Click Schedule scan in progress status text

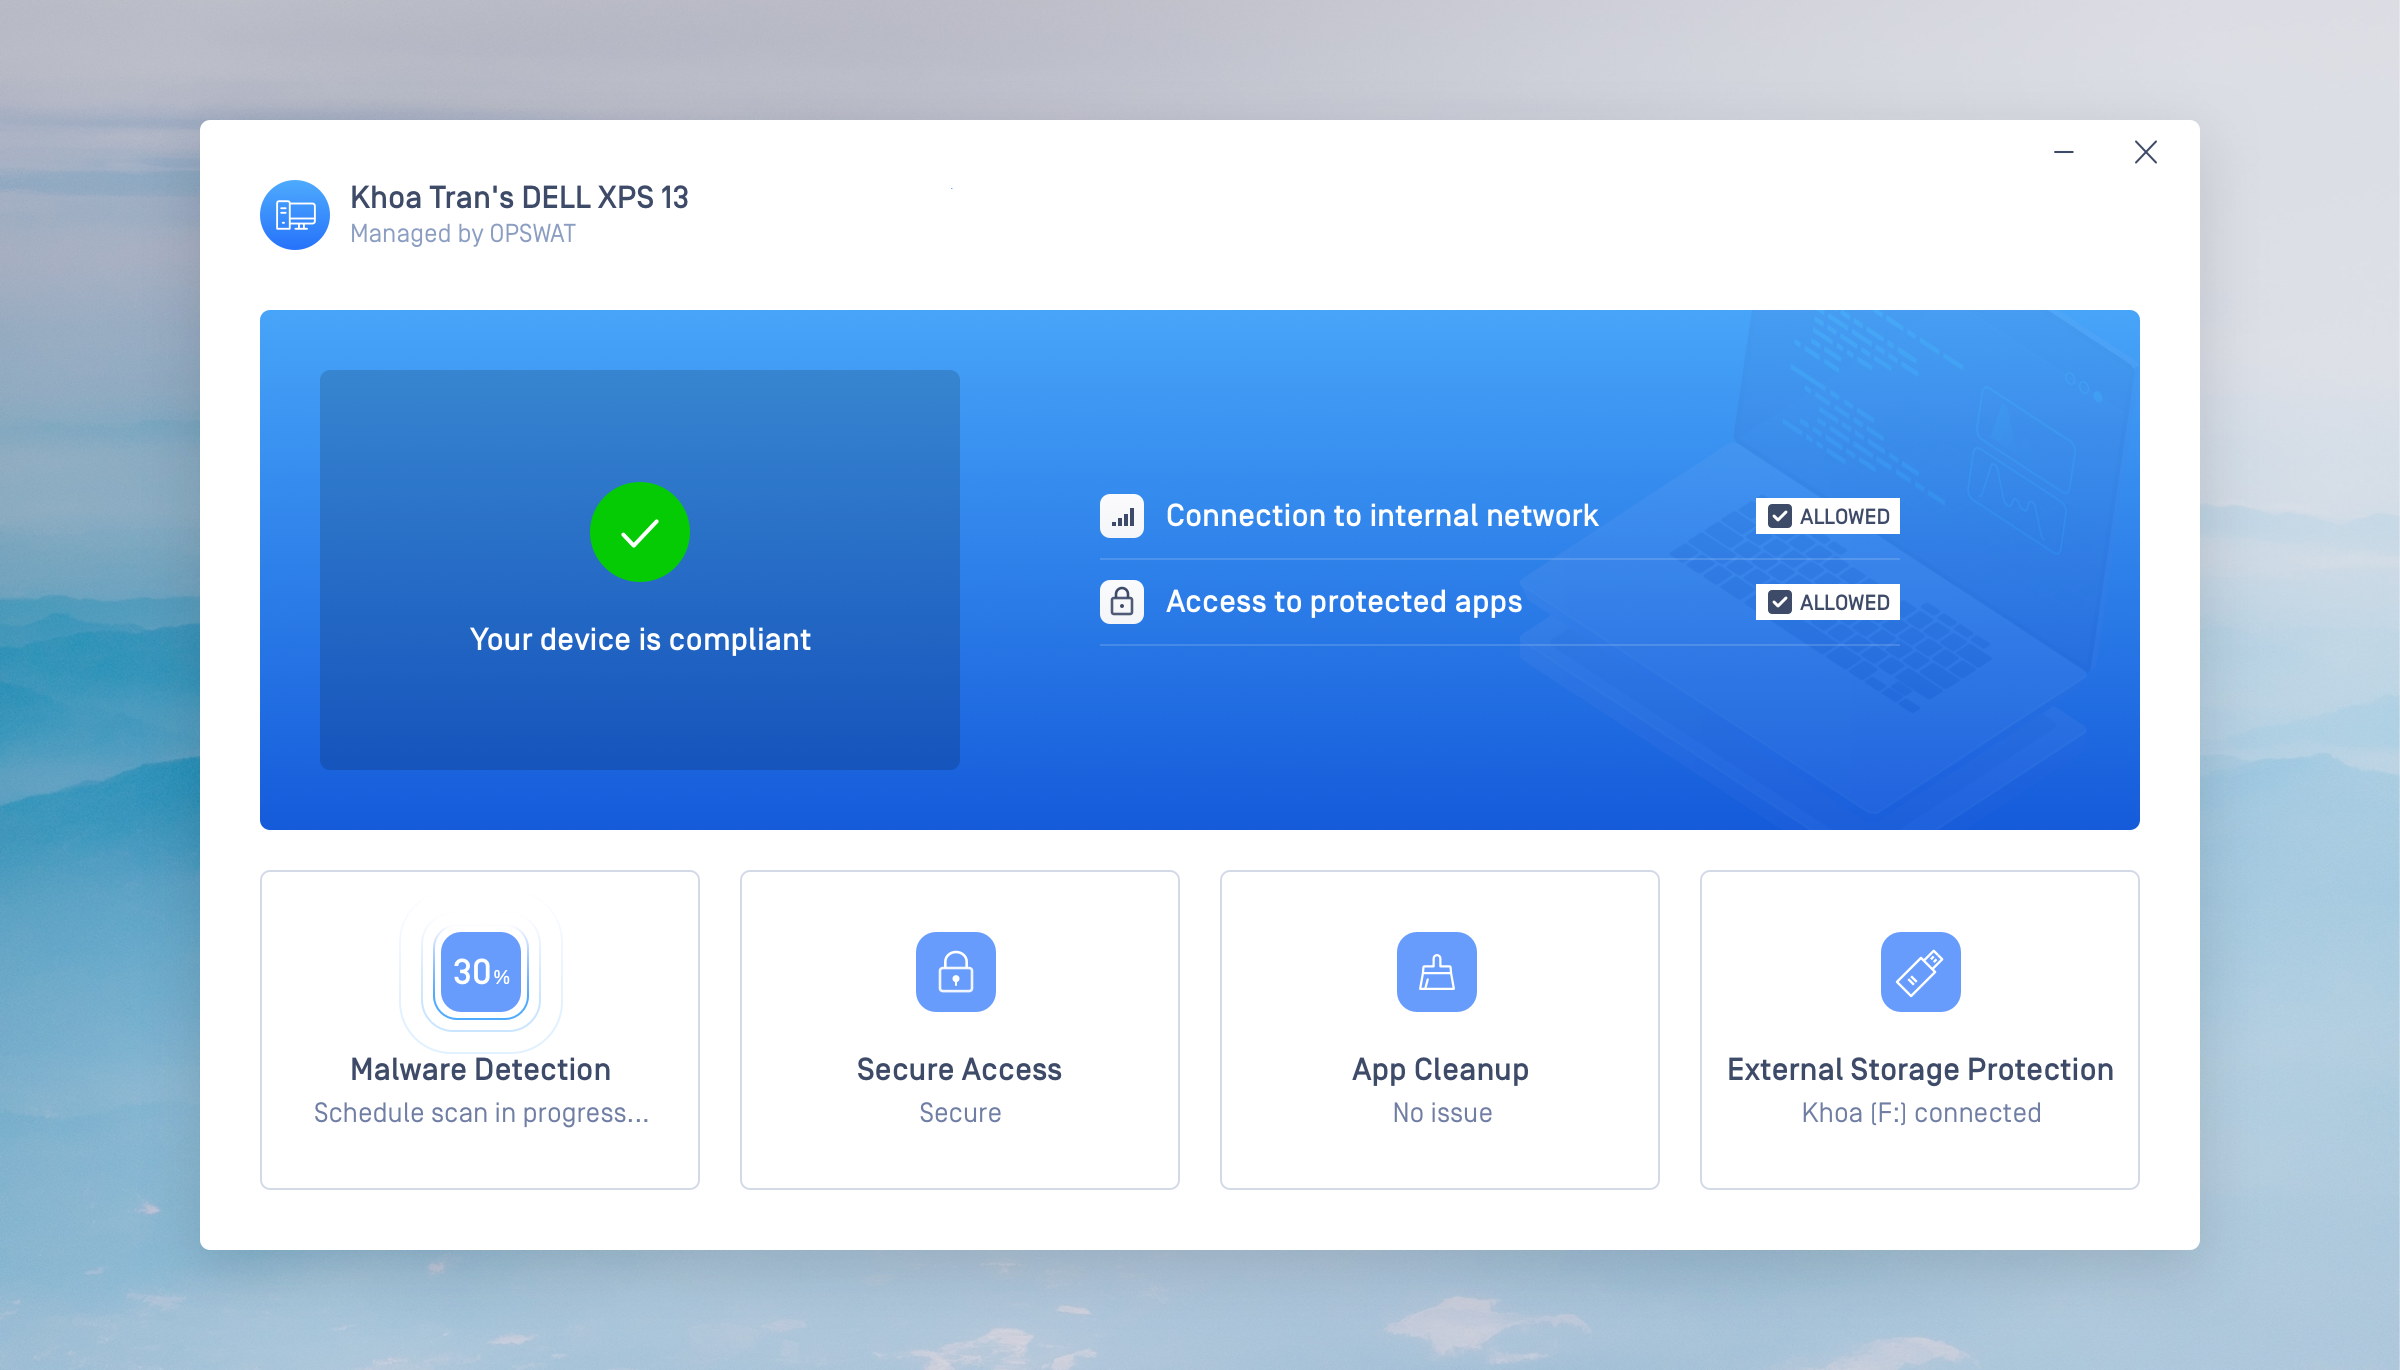(481, 1113)
